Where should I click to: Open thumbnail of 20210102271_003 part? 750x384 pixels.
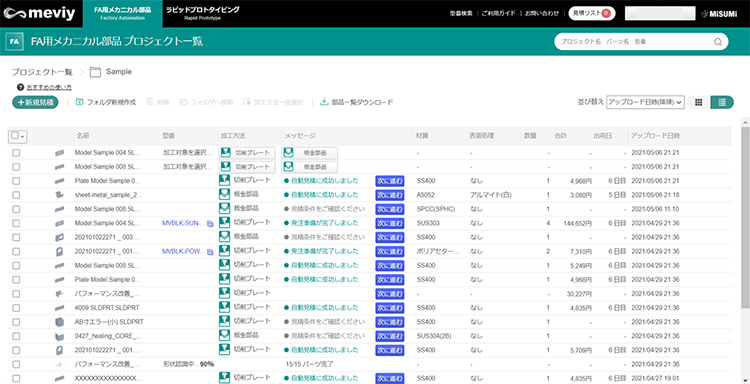pyautogui.click(x=59, y=237)
